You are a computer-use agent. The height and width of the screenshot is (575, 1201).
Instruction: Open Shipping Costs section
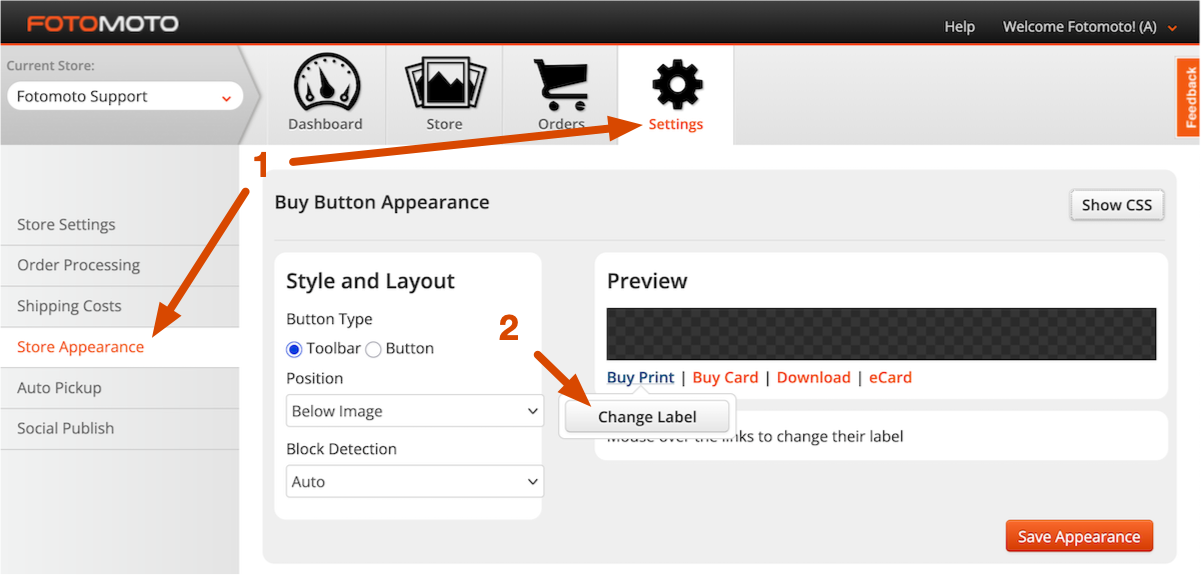pyautogui.click(x=69, y=306)
